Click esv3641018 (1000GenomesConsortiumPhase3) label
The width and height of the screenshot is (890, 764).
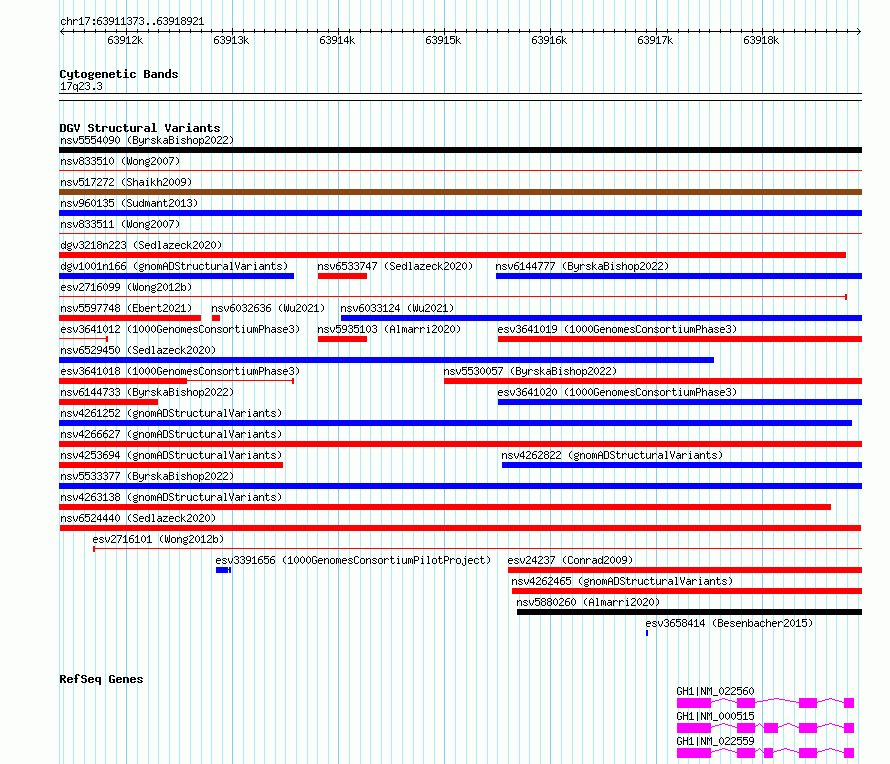click(x=180, y=371)
